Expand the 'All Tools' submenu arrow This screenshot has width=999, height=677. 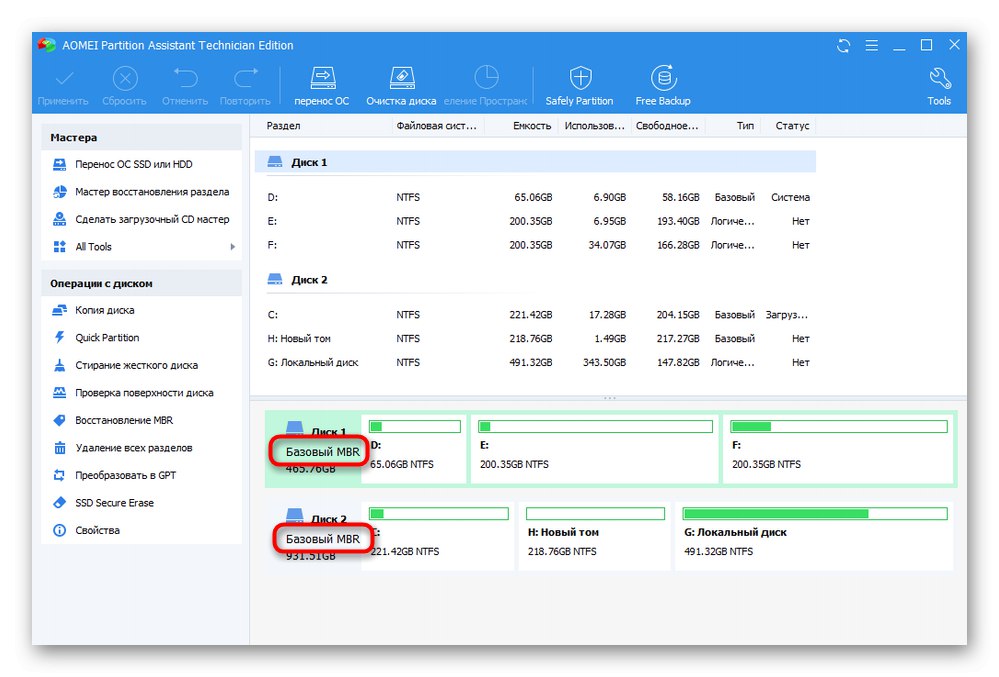[232, 247]
